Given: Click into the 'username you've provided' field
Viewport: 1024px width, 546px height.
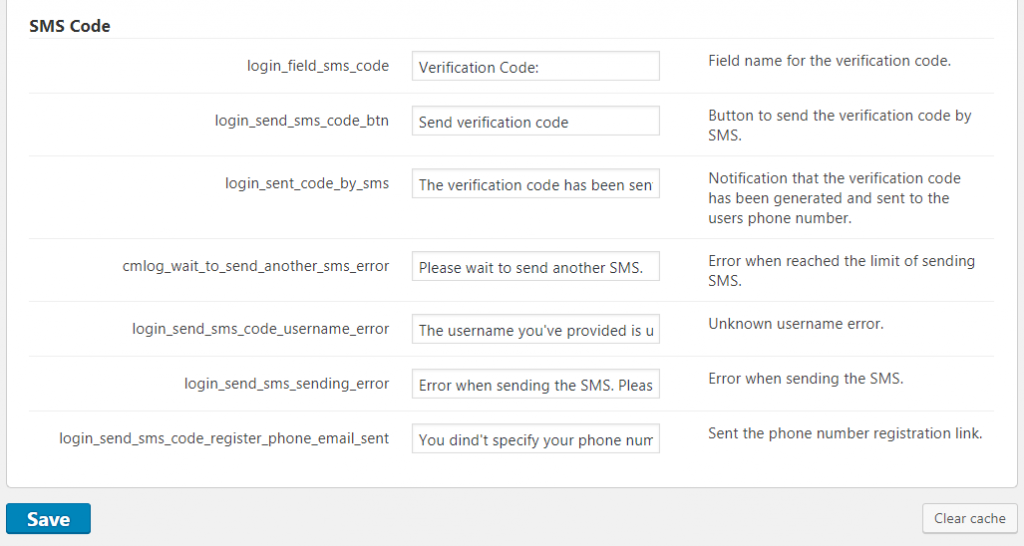Looking at the screenshot, I should click(x=535, y=330).
